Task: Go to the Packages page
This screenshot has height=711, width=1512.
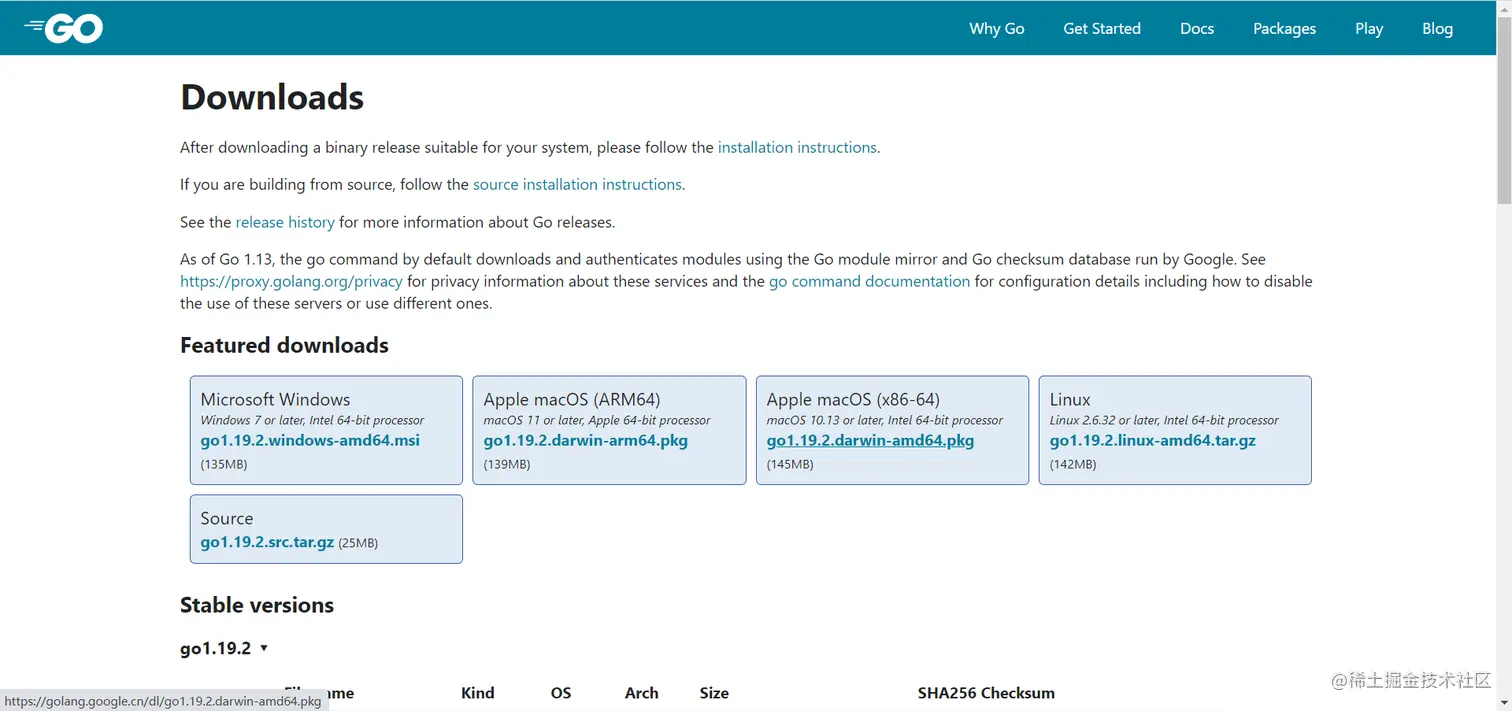Action: click(x=1284, y=28)
